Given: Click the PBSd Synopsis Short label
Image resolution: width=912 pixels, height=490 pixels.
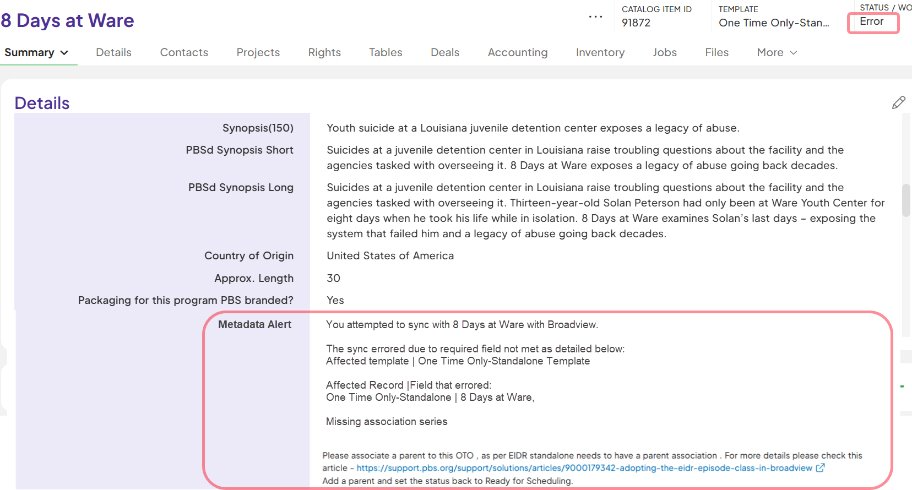Looking at the screenshot, I should click(240, 150).
